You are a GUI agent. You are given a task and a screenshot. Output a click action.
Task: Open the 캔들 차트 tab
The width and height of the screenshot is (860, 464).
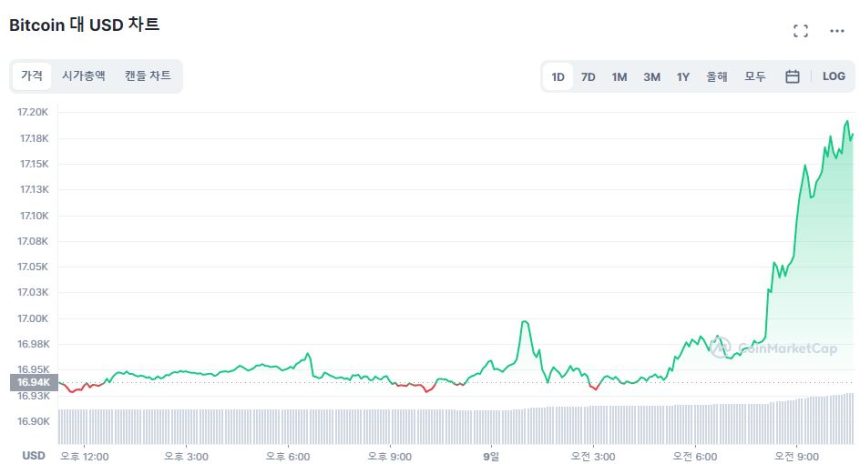coord(148,76)
